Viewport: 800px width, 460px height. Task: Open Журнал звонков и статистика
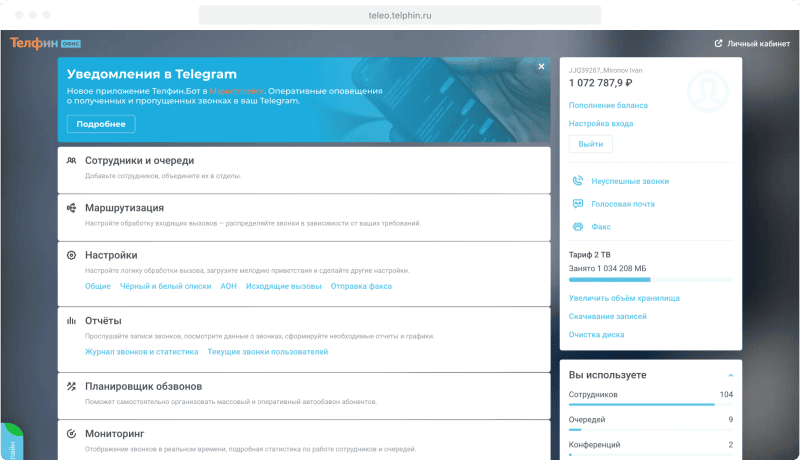(140, 352)
